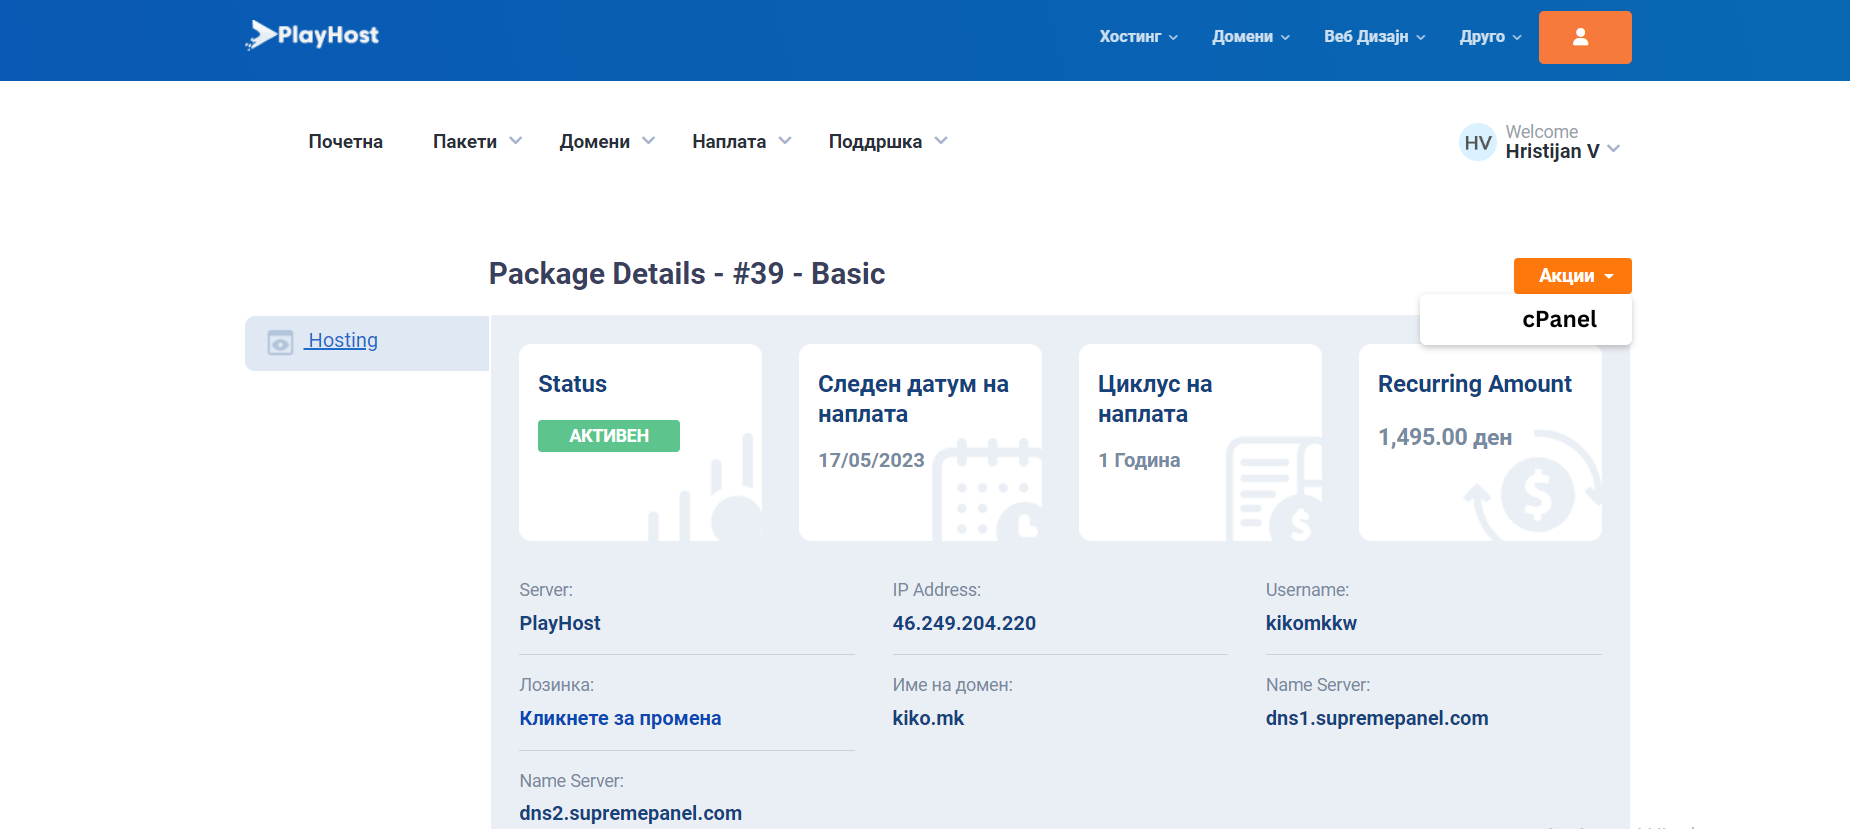This screenshot has height=829, width=1850.
Task: Select cPanel from the actions menu
Action: click(1559, 319)
